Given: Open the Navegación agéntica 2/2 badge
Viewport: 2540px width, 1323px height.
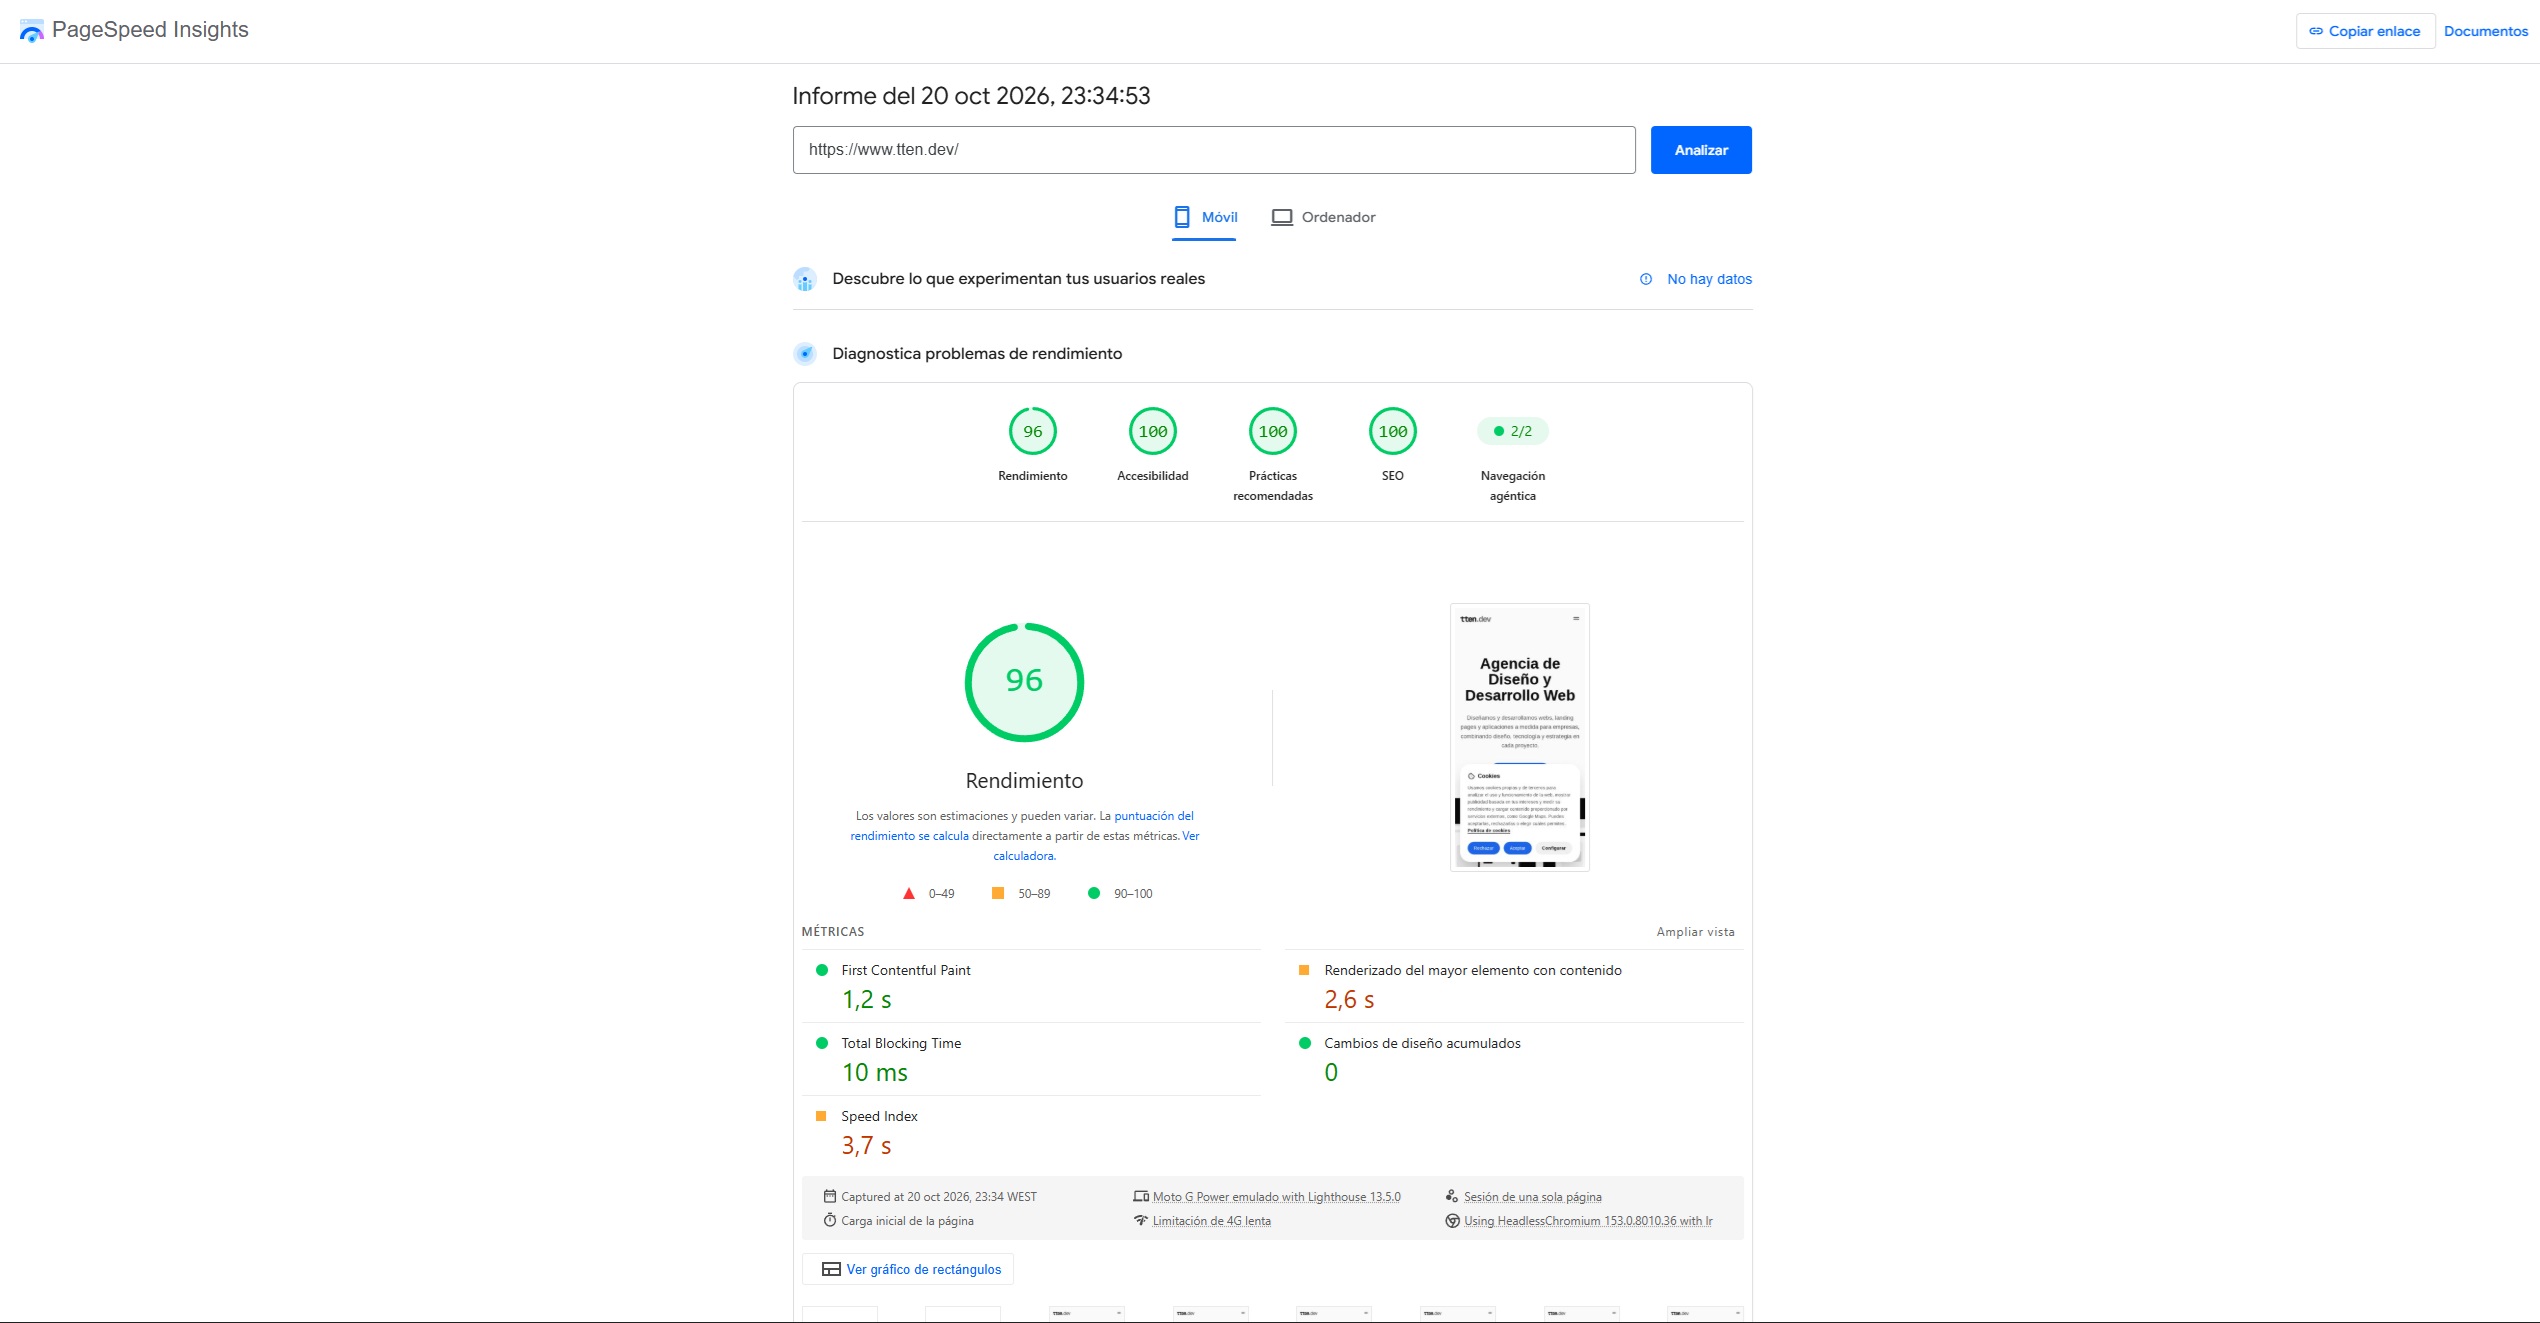Looking at the screenshot, I should 1513,431.
